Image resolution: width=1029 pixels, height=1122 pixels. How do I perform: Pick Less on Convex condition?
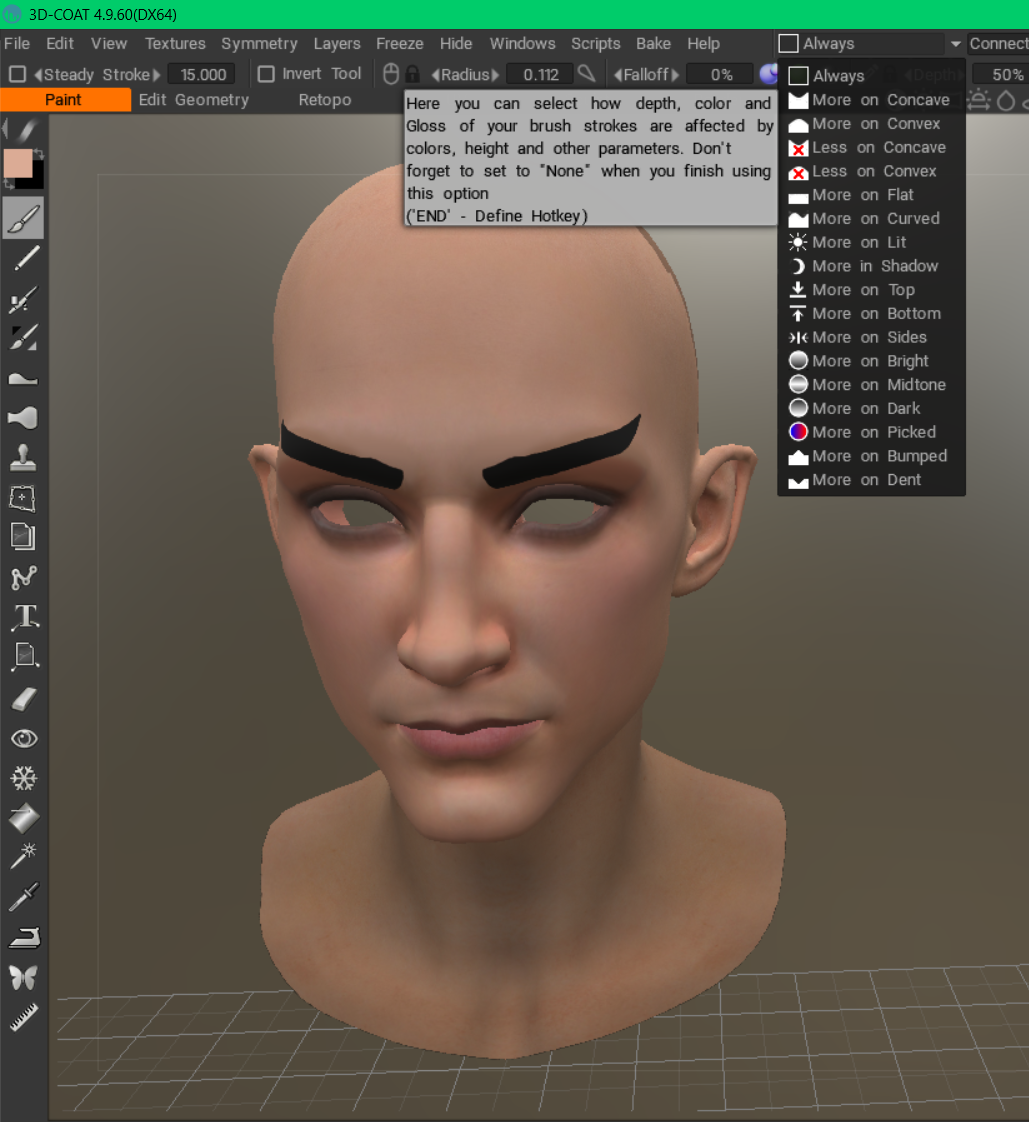coord(872,171)
